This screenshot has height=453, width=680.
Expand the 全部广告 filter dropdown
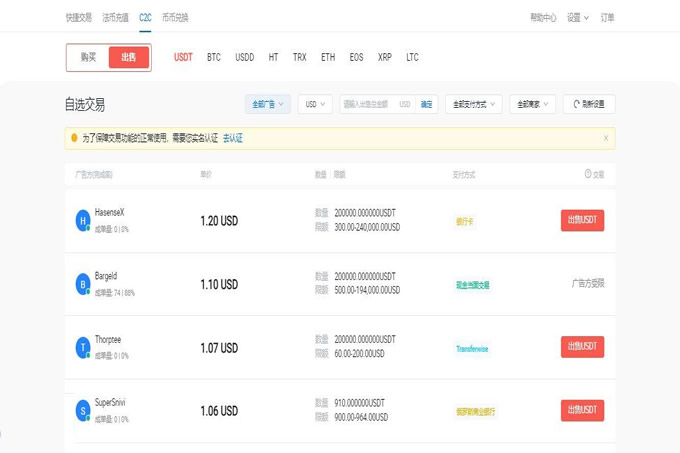pos(268,104)
